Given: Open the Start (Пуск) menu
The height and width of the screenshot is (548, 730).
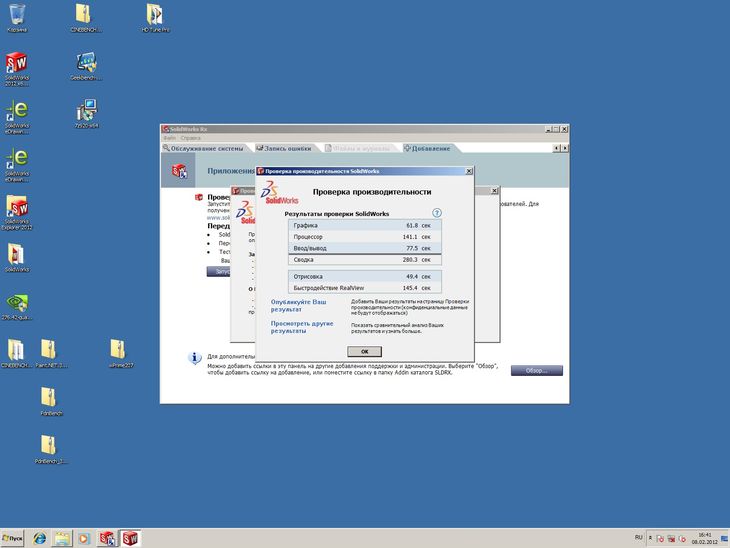Looking at the screenshot, I should click(x=13, y=538).
